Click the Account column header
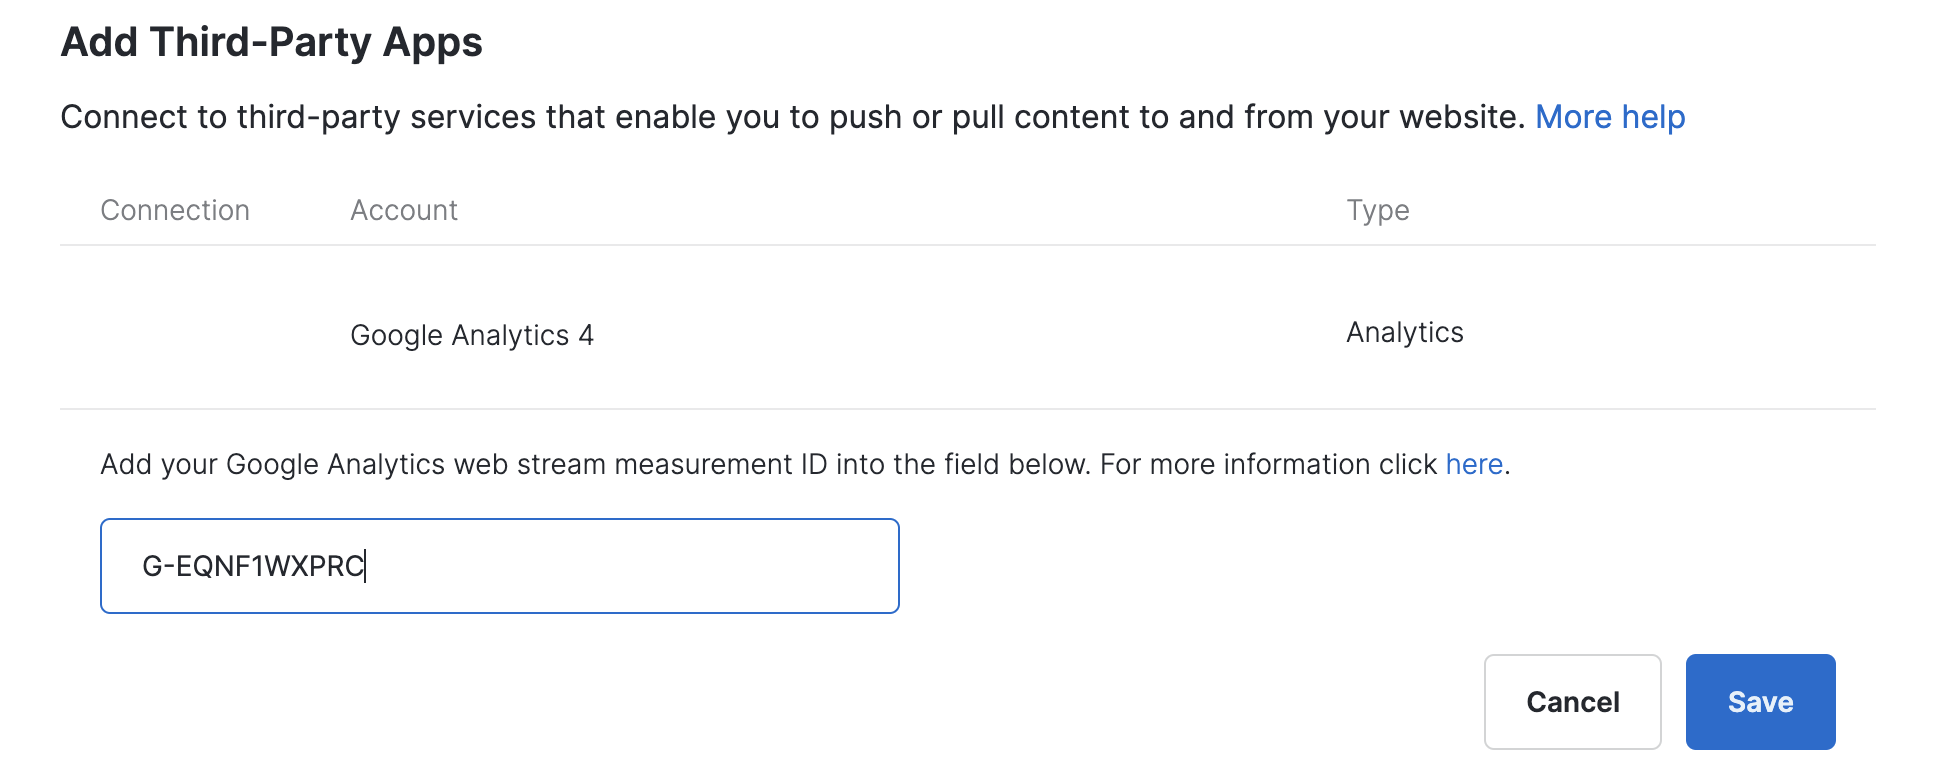 coord(403,210)
